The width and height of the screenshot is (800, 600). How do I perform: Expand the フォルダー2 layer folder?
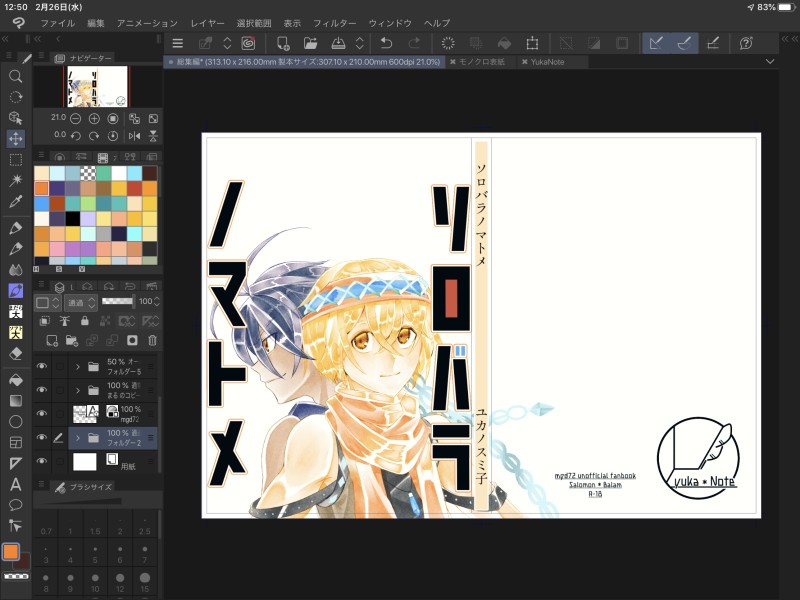78,438
